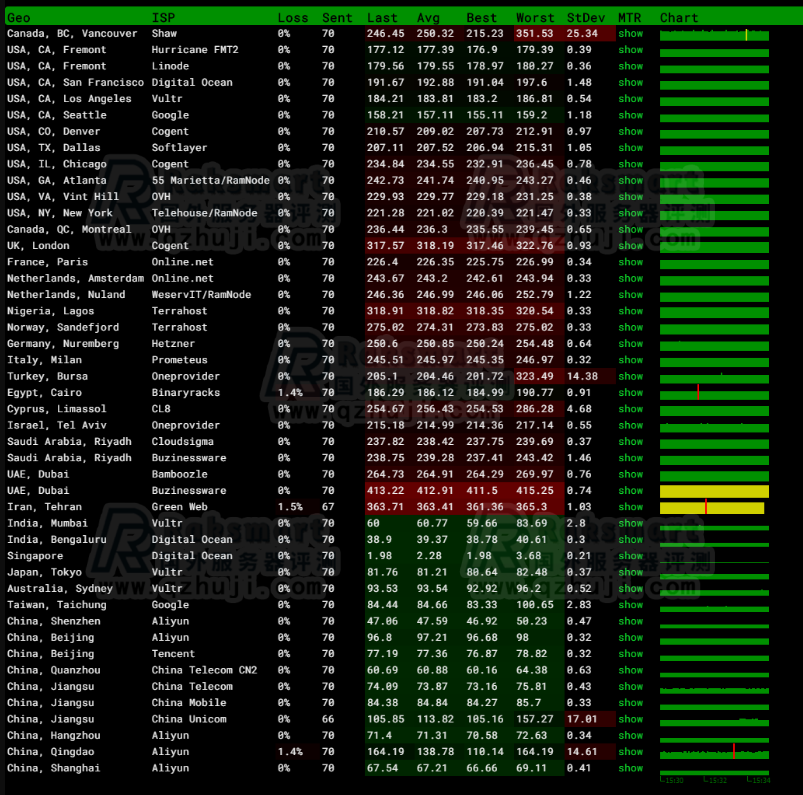Screen dimensions: 803x795
Task: Select the 'WeservIT/RamNode' ISP cell
Action: [201, 295]
